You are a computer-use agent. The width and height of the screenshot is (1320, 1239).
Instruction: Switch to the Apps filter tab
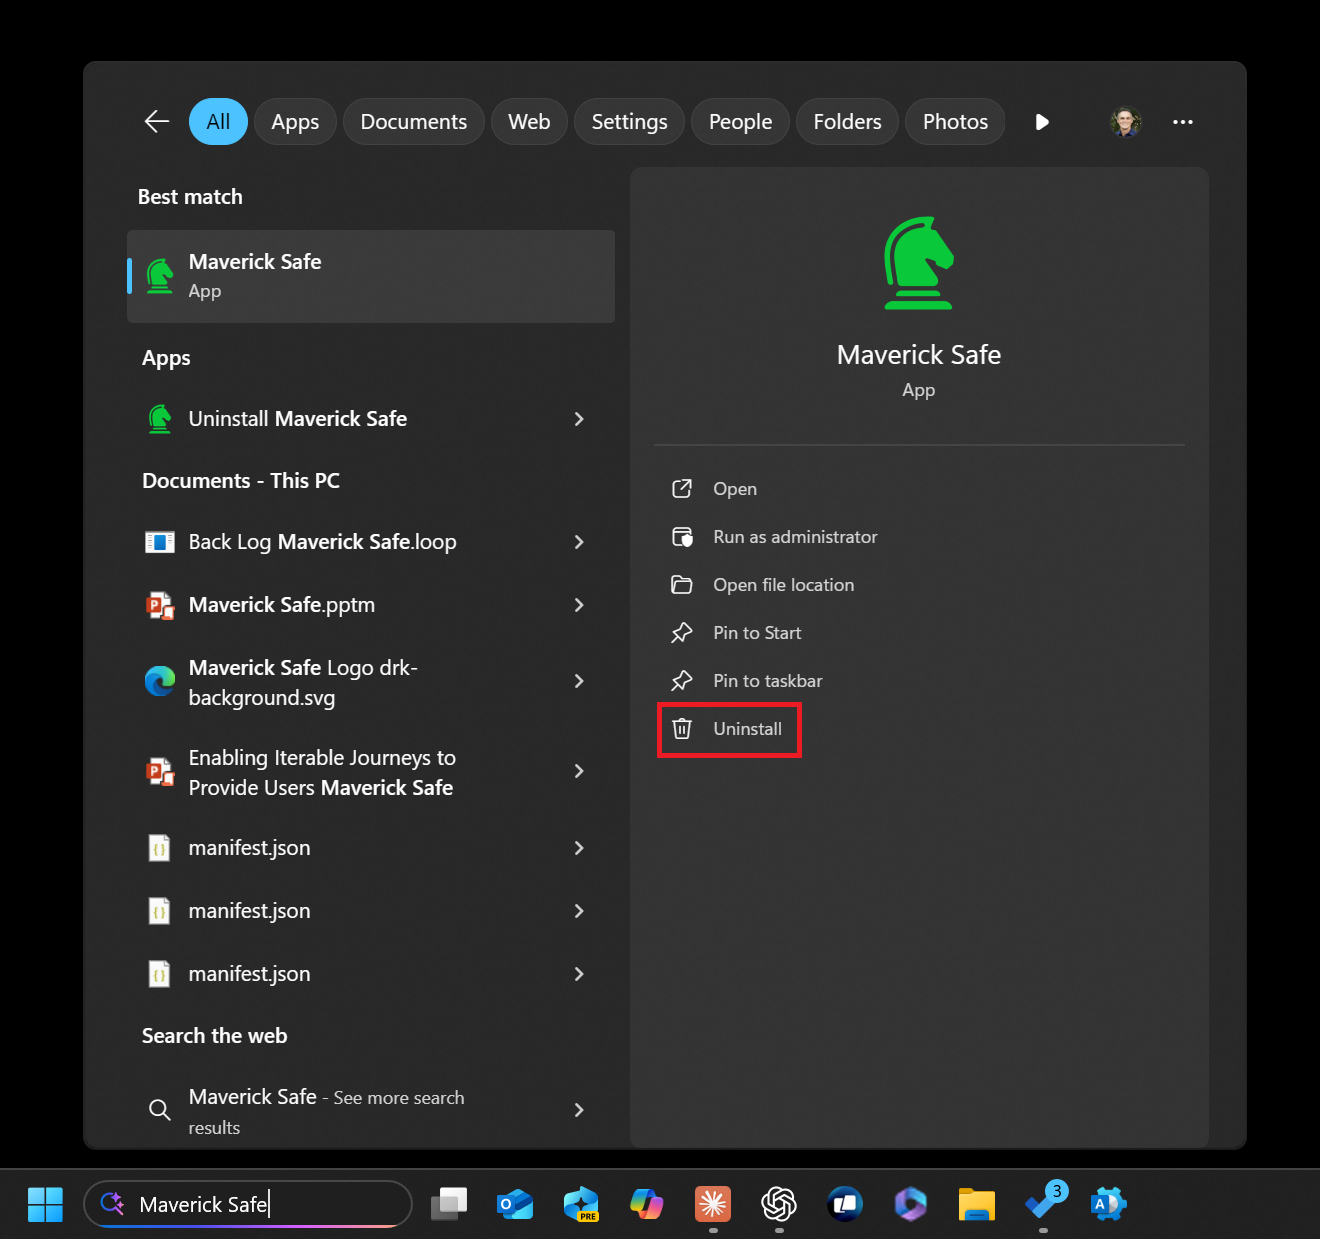pyautogui.click(x=295, y=122)
